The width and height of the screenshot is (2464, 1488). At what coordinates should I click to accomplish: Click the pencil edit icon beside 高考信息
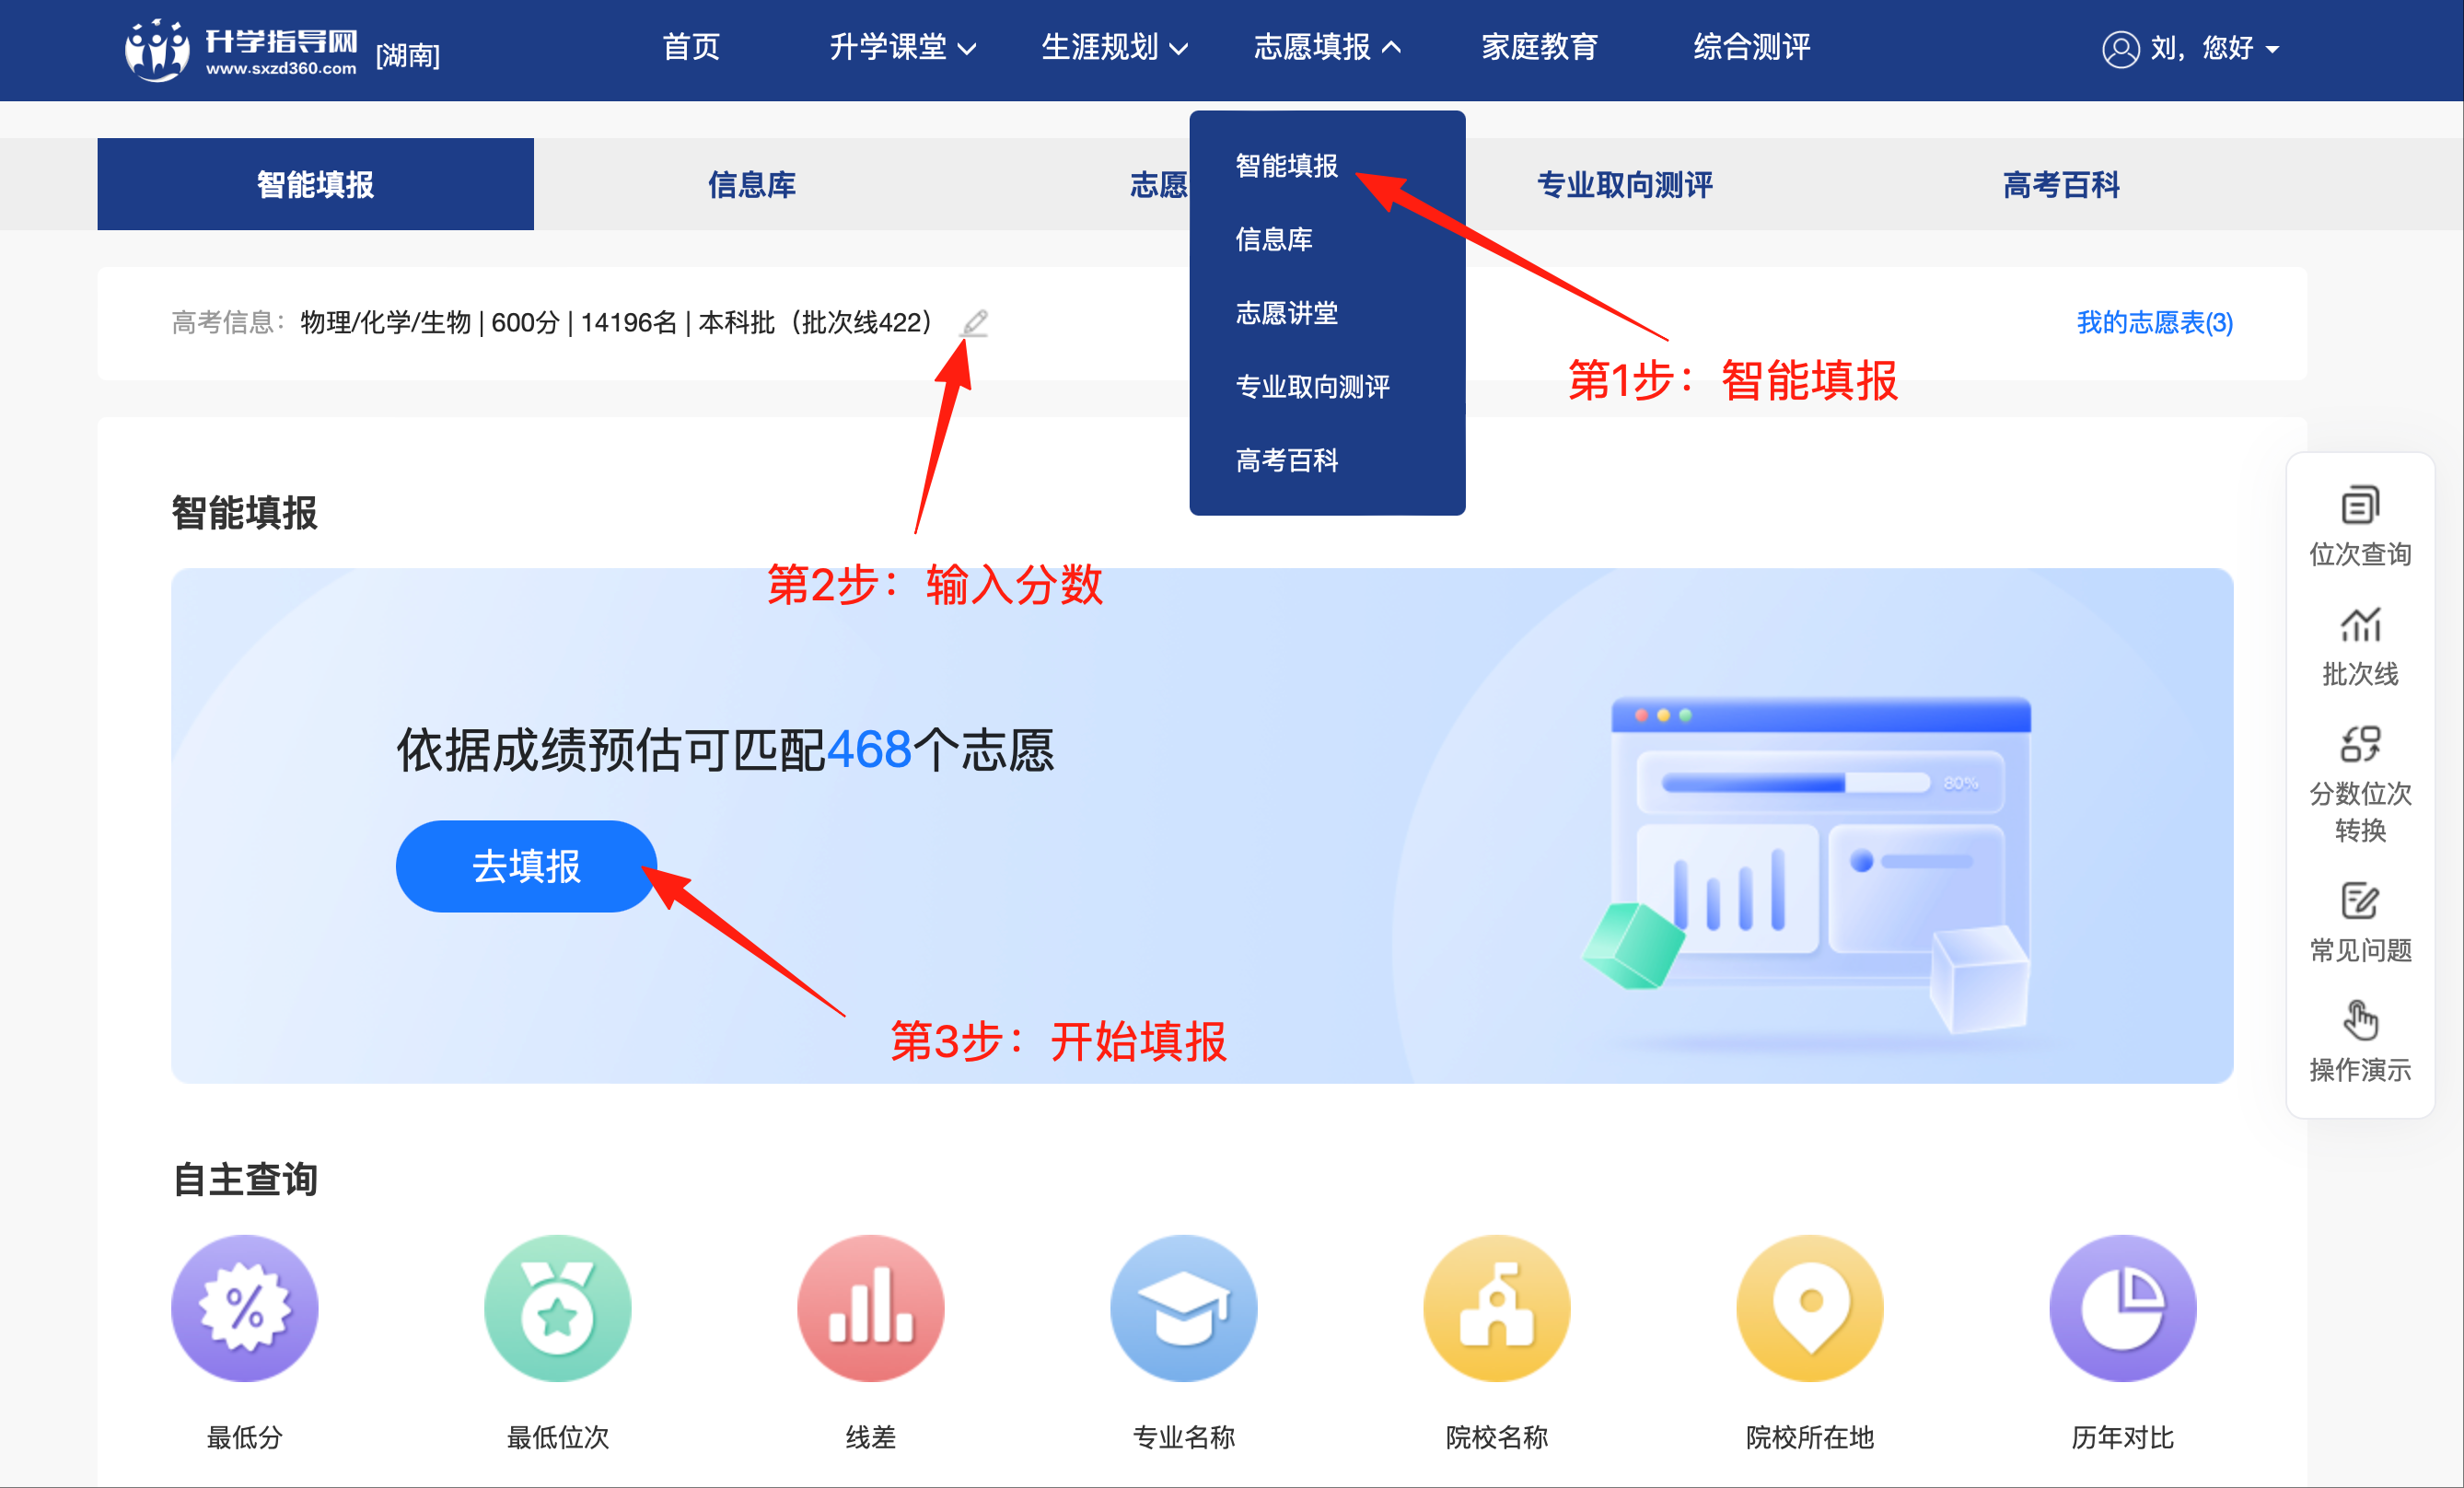tap(974, 323)
